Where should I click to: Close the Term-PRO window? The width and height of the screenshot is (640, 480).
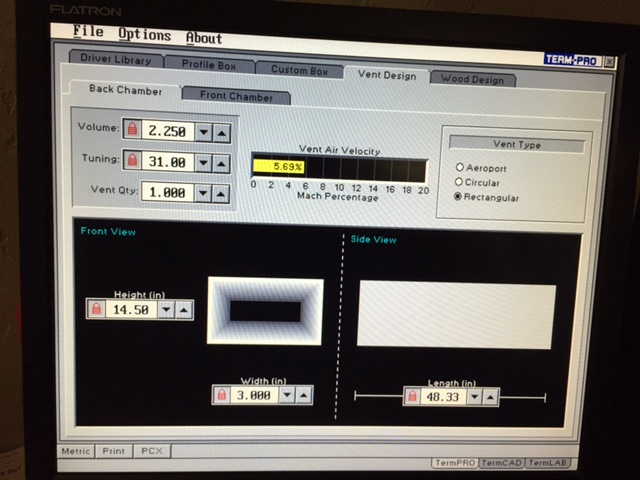[609, 62]
